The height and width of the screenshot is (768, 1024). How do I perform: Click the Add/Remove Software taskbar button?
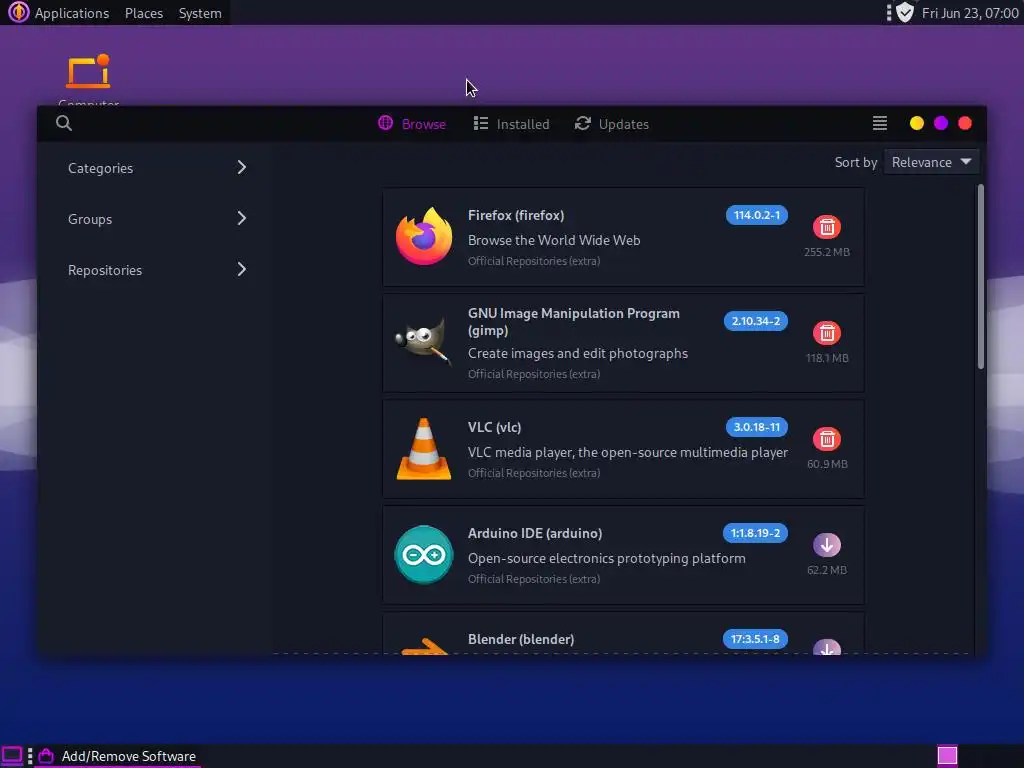(117, 756)
